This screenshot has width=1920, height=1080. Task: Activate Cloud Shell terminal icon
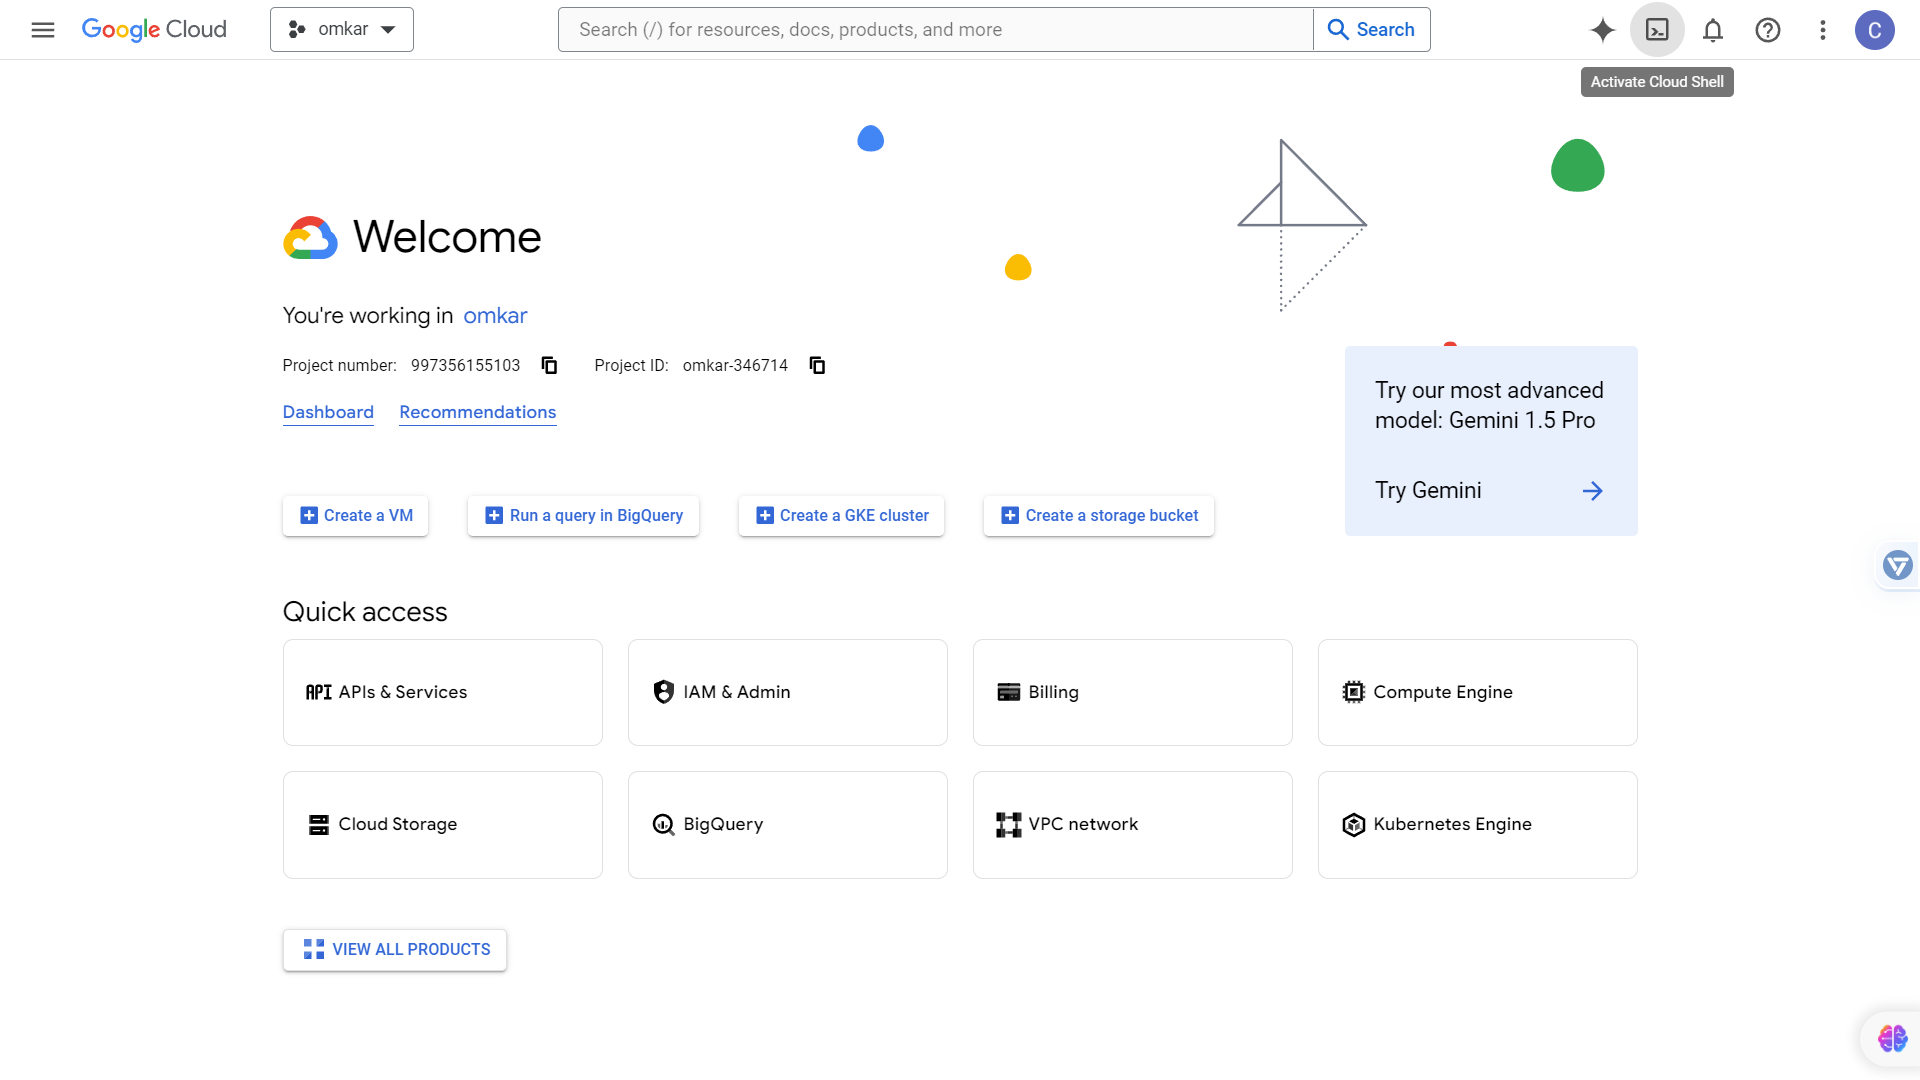[1657, 30]
